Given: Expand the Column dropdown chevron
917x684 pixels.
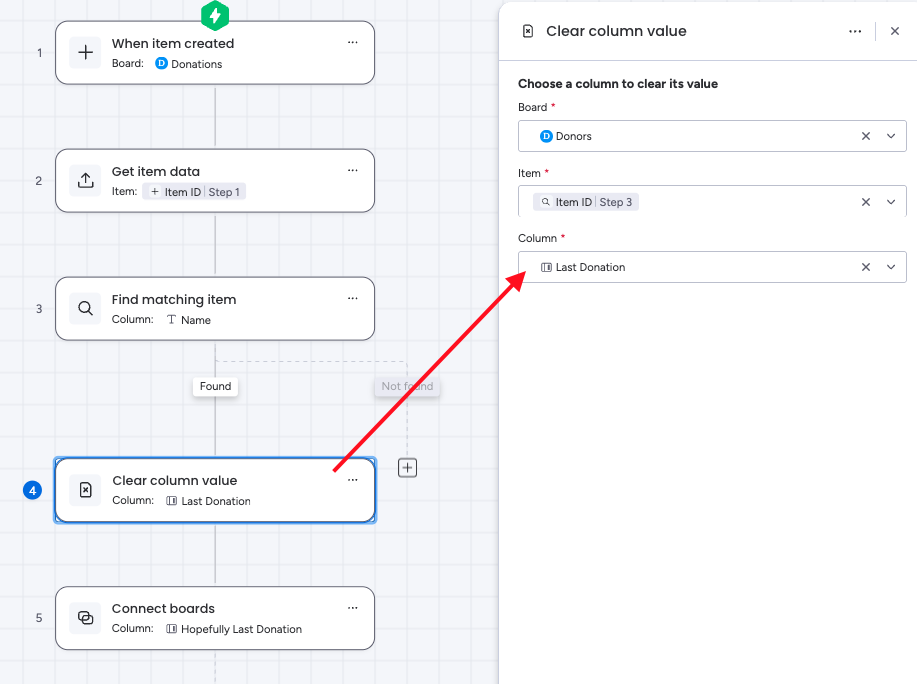Looking at the screenshot, I should click(x=891, y=267).
